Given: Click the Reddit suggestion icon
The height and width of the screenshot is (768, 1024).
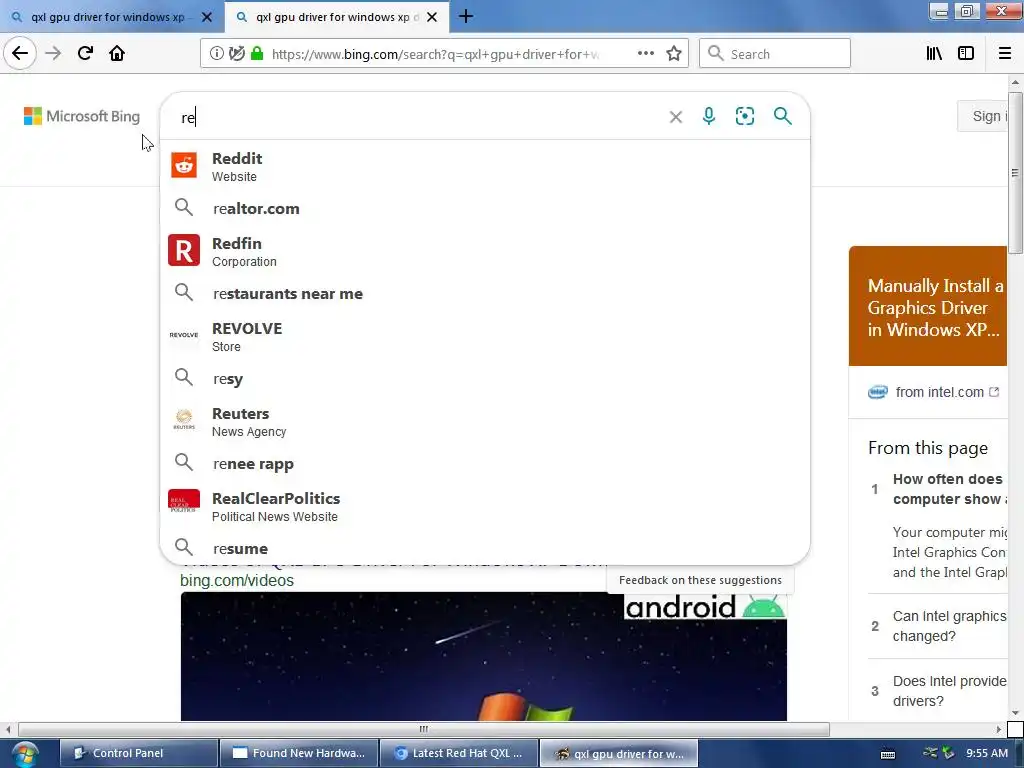Looking at the screenshot, I should [x=184, y=165].
